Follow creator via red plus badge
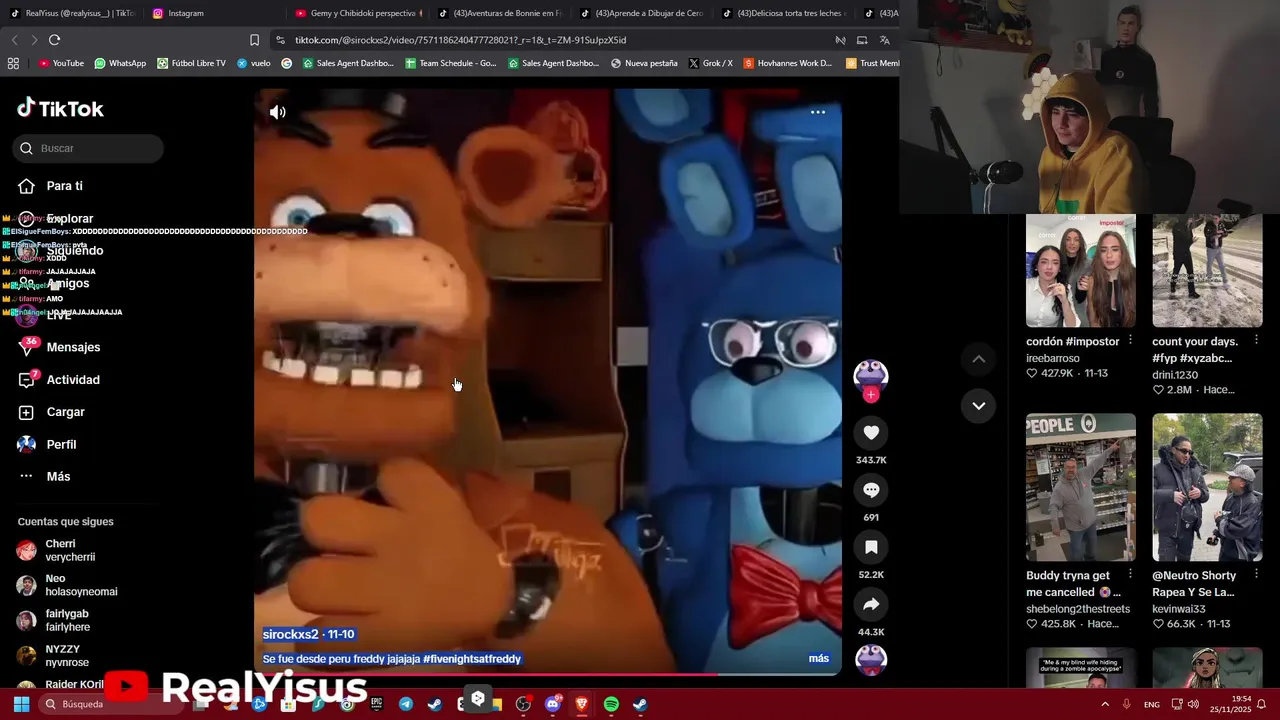The image size is (1280, 720). tap(871, 395)
